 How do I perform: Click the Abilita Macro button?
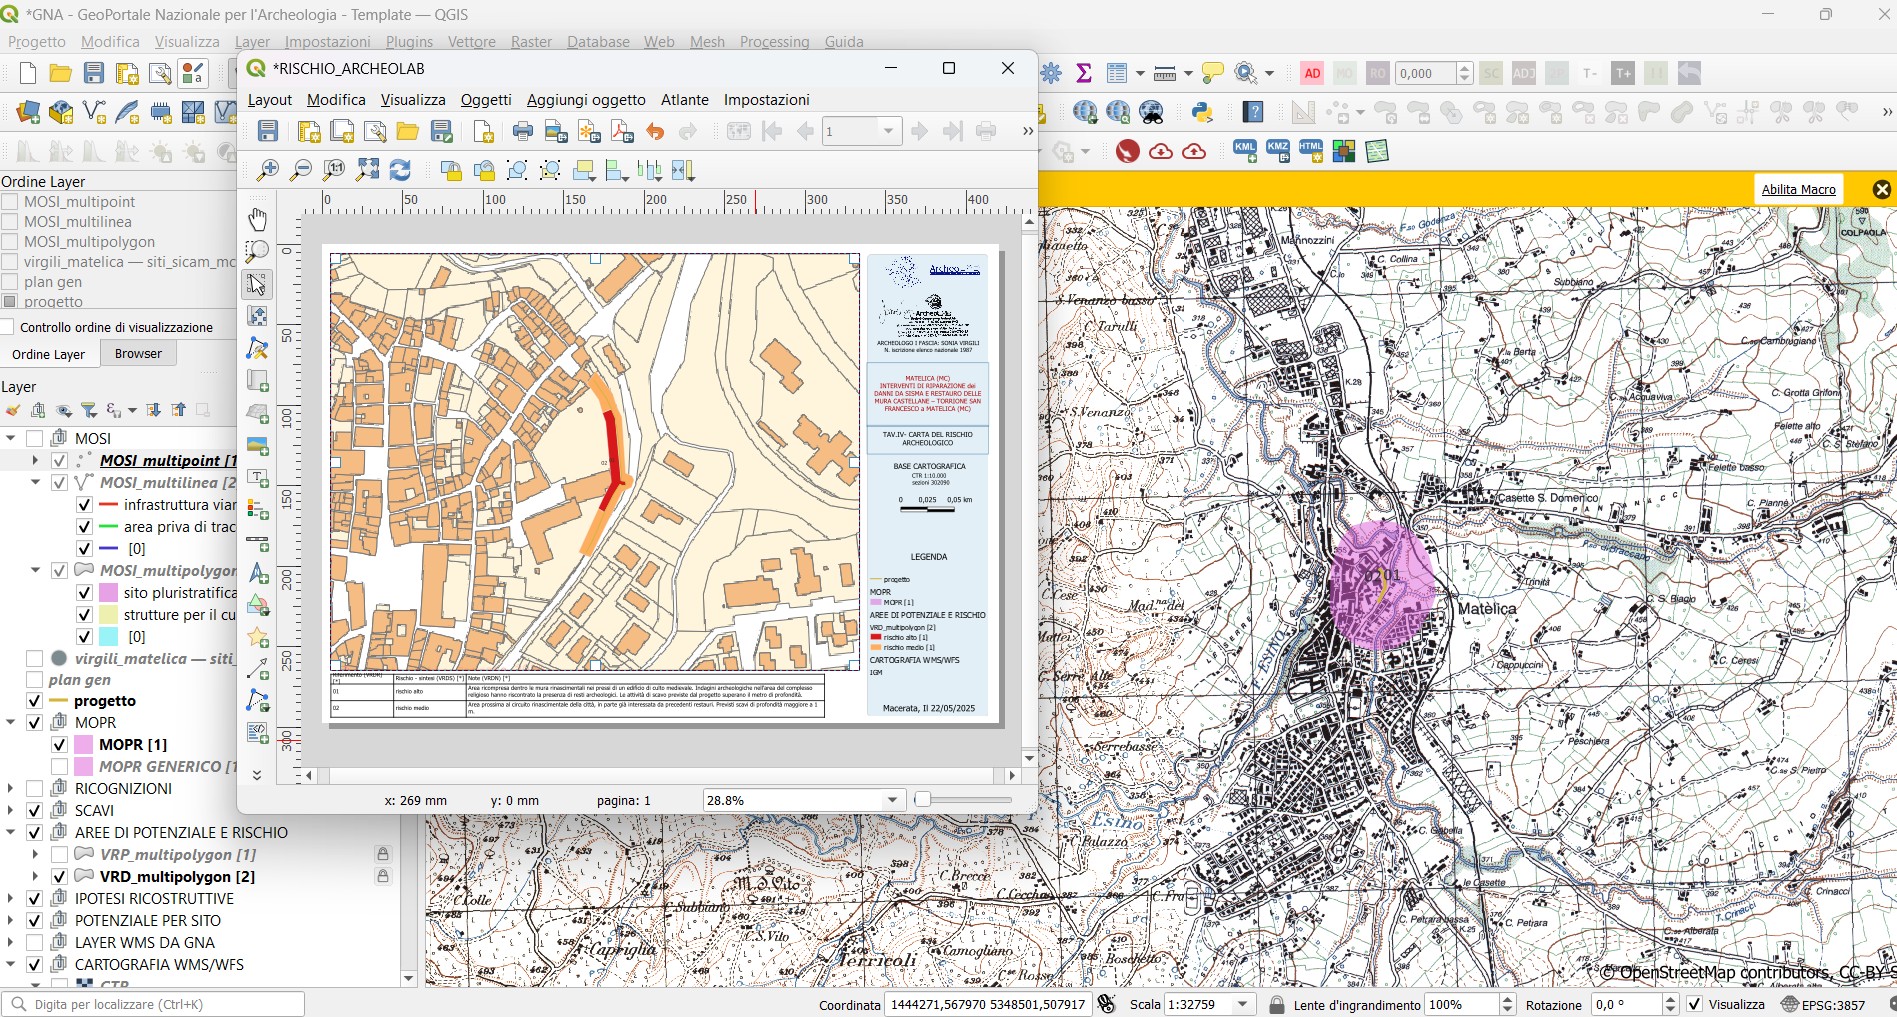coord(1798,189)
